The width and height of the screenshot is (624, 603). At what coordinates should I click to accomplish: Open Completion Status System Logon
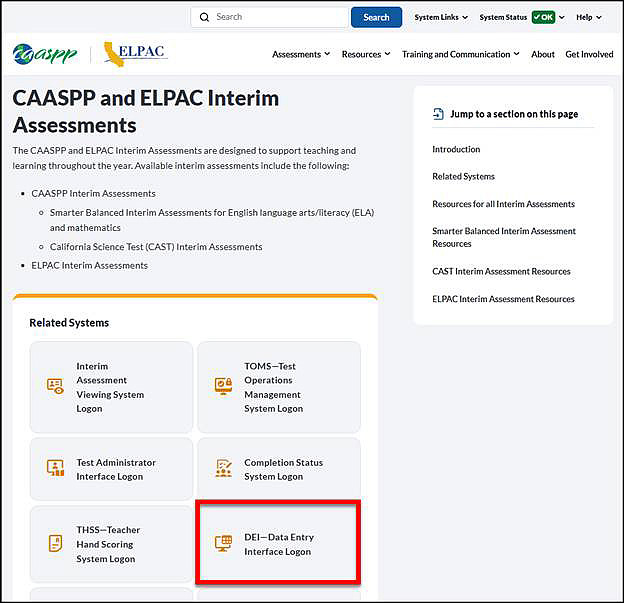tap(279, 469)
